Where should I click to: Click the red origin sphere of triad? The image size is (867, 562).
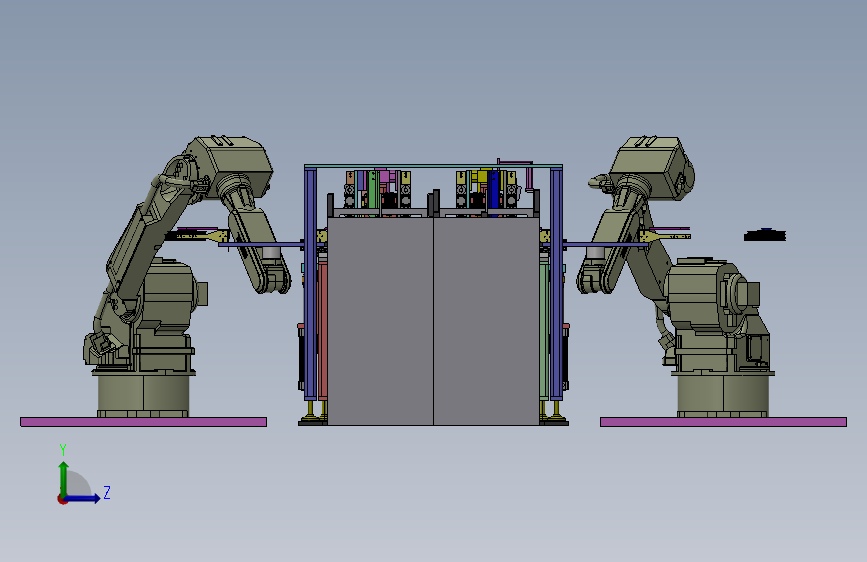(62, 499)
